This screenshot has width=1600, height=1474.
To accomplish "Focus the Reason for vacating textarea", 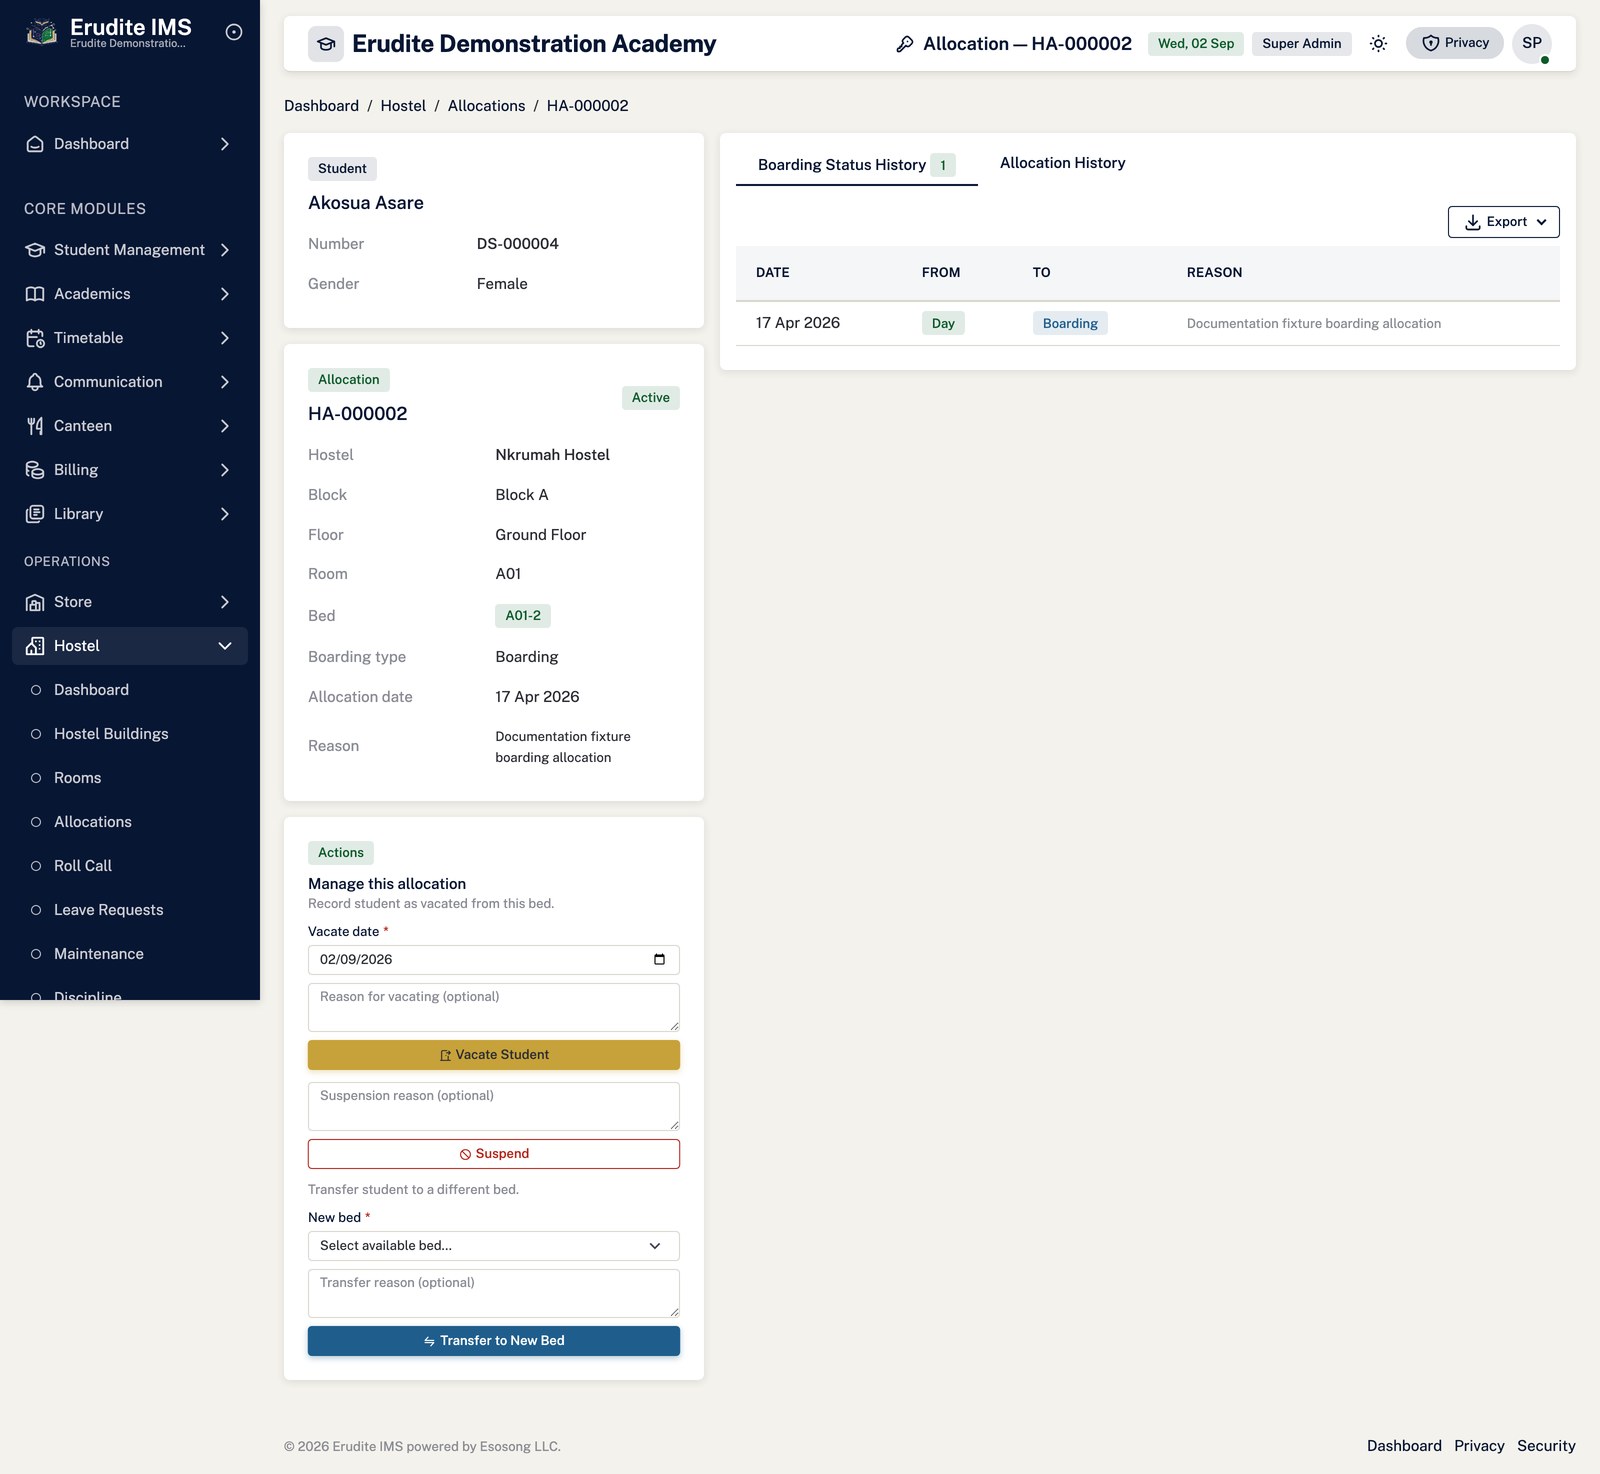I will pyautogui.click(x=494, y=1007).
